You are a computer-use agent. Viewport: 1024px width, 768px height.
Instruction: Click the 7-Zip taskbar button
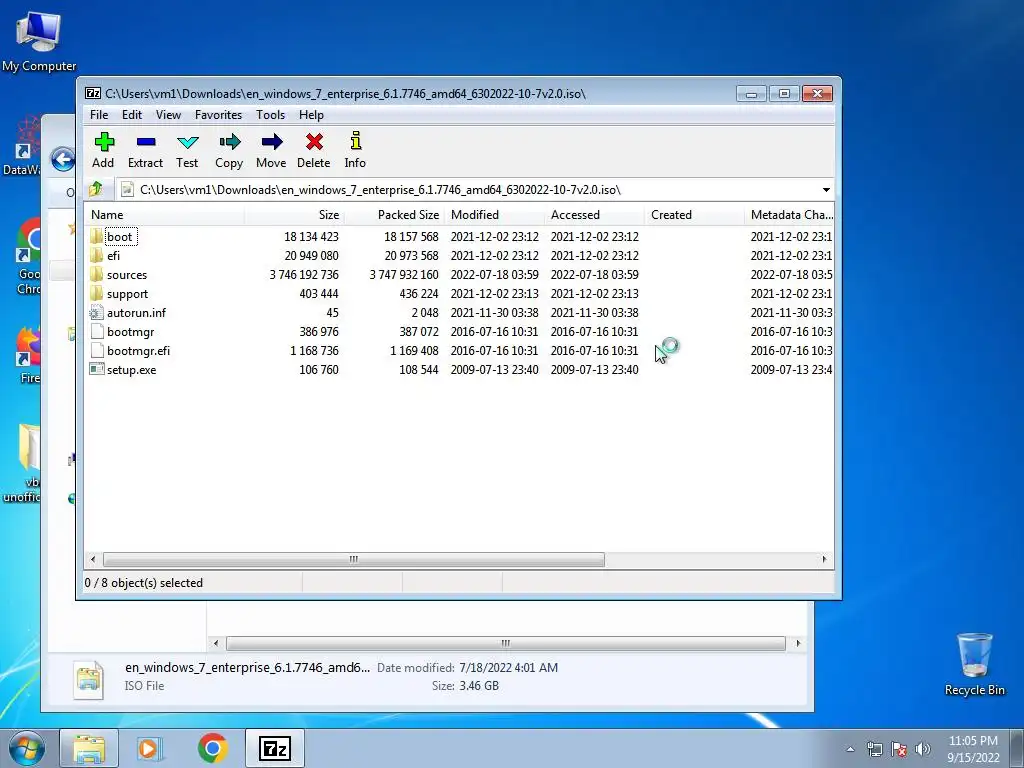pos(275,748)
